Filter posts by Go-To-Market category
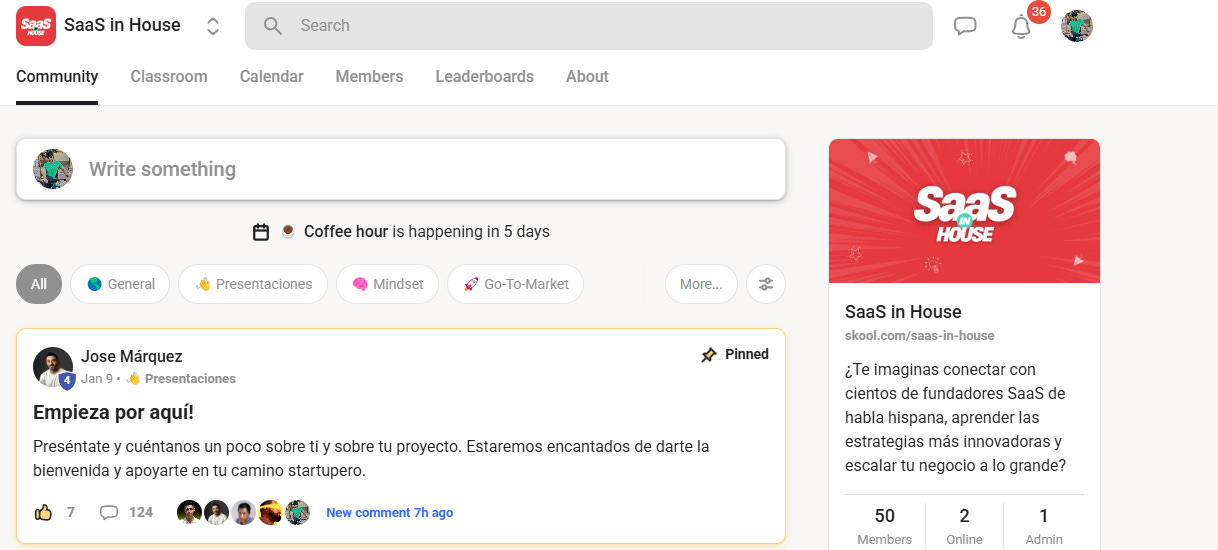 point(515,284)
